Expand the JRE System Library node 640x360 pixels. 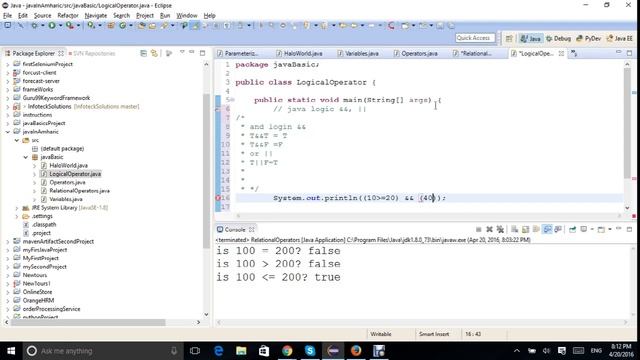coord(16,208)
